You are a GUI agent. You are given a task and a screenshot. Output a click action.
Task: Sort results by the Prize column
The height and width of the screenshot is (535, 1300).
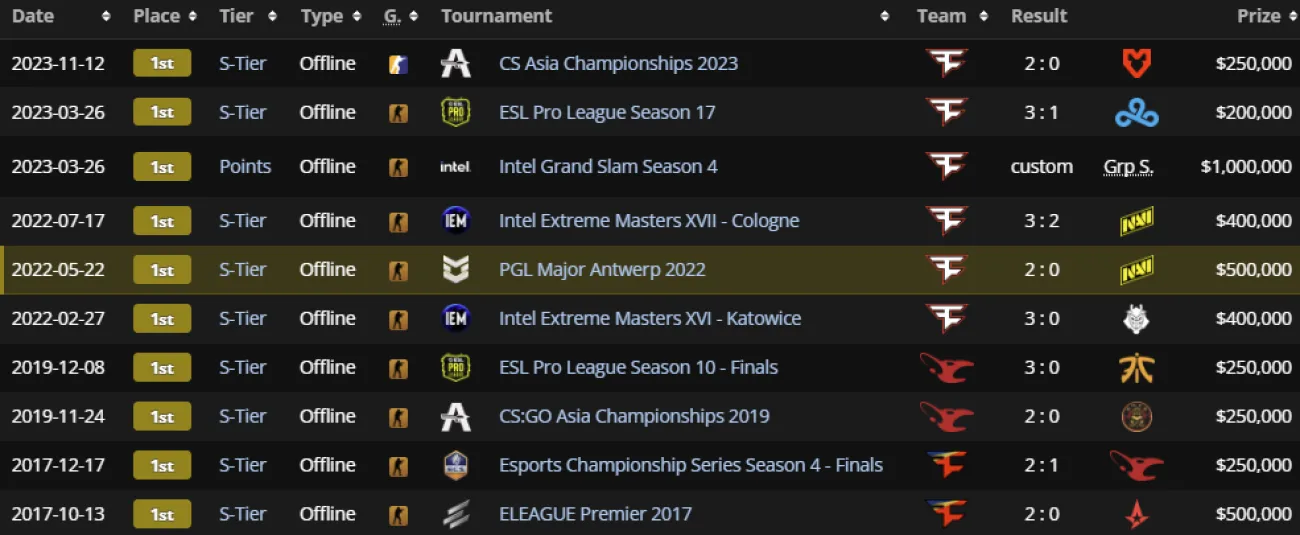click(1258, 16)
